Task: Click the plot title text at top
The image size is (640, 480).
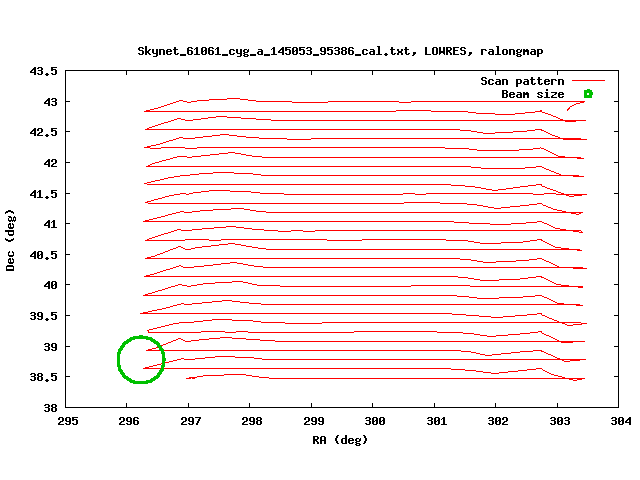Action: pyautogui.click(x=341, y=50)
